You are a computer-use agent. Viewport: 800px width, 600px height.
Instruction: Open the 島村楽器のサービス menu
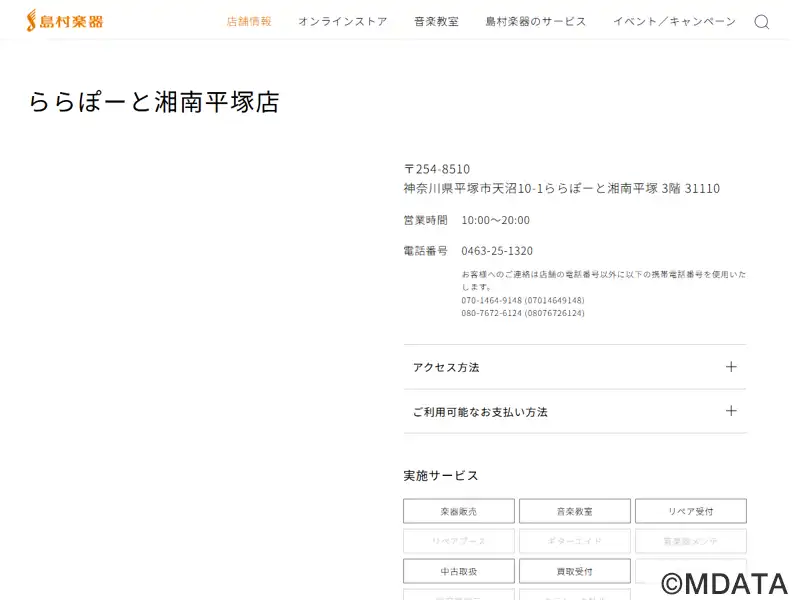pos(536,21)
